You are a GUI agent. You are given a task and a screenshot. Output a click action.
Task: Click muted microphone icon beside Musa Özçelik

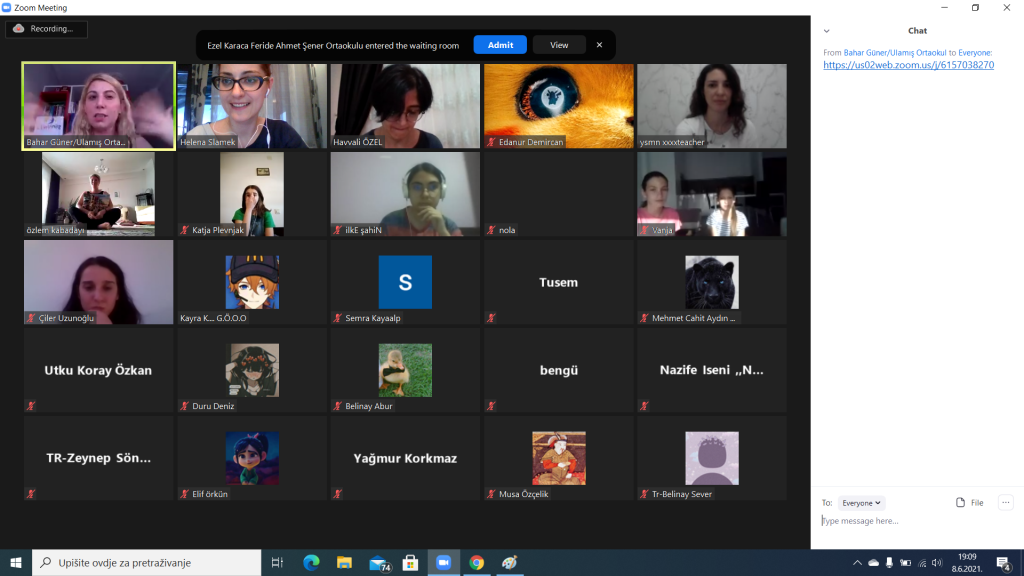[x=490, y=494]
